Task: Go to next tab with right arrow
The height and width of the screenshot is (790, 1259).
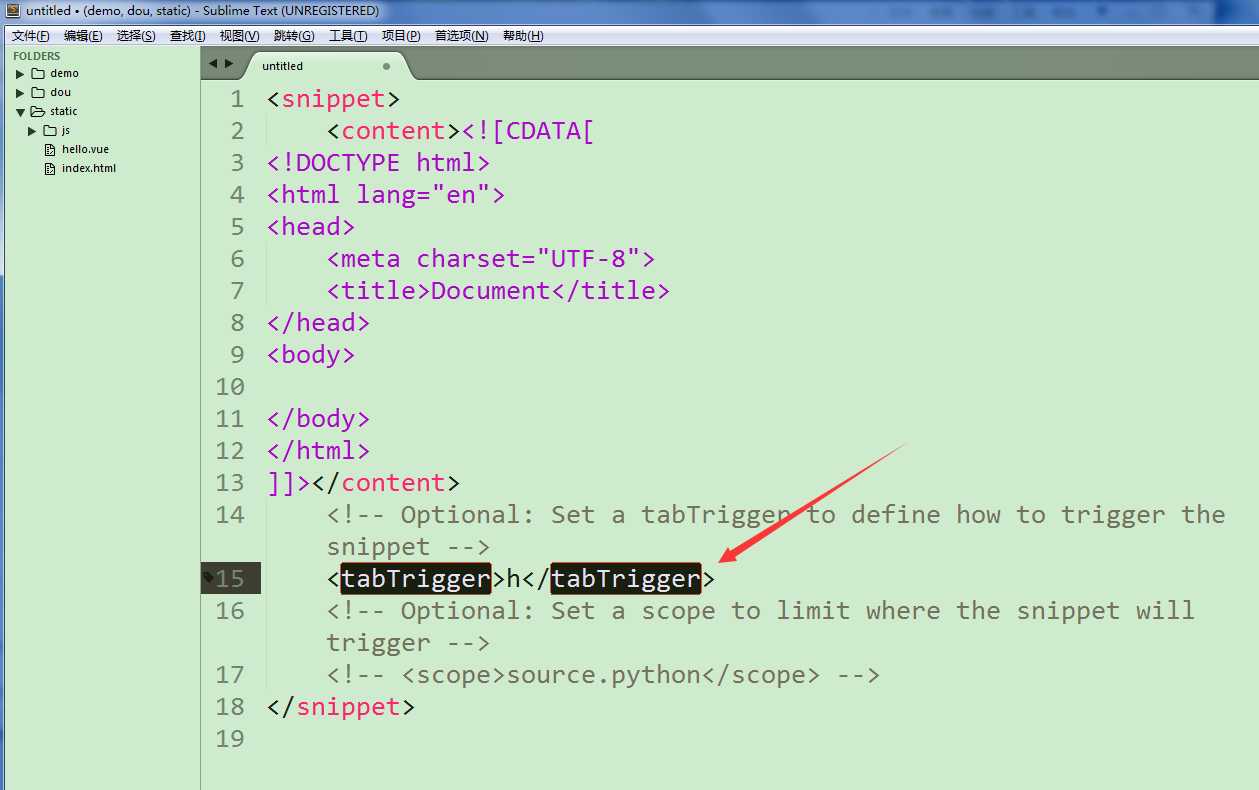Action: click(x=229, y=64)
